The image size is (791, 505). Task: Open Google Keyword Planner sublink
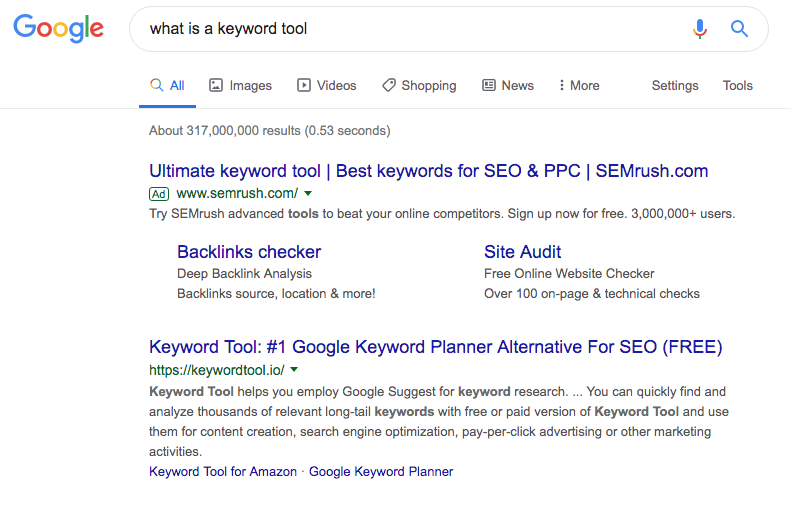(381, 472)
